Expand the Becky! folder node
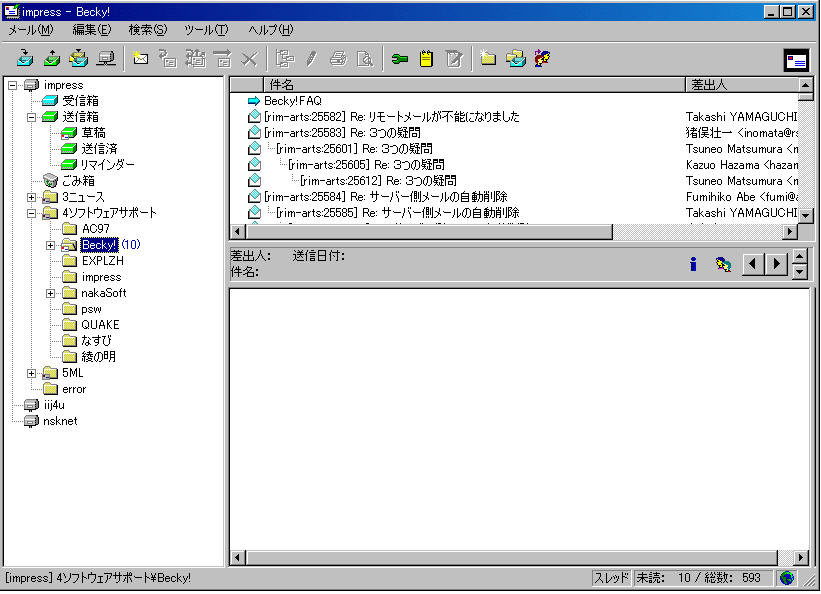821x594 pixels. tap(50, 245)
